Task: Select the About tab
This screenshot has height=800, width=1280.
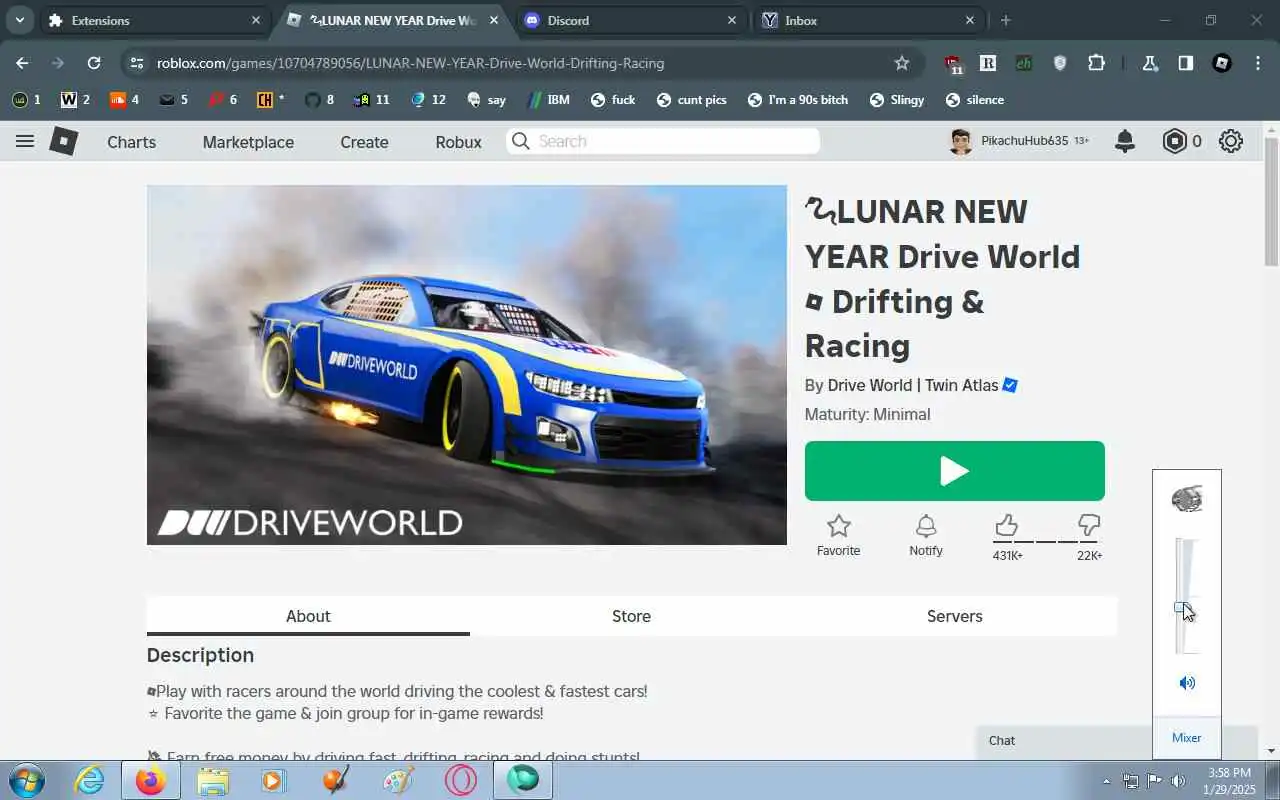Action: tap(308, 616)
